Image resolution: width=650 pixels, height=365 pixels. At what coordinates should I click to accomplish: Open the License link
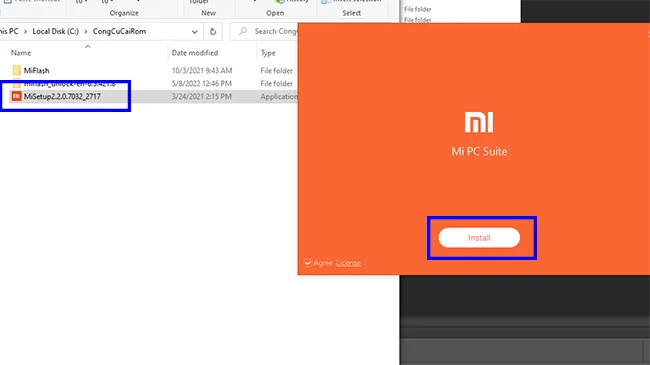[348, 263]
